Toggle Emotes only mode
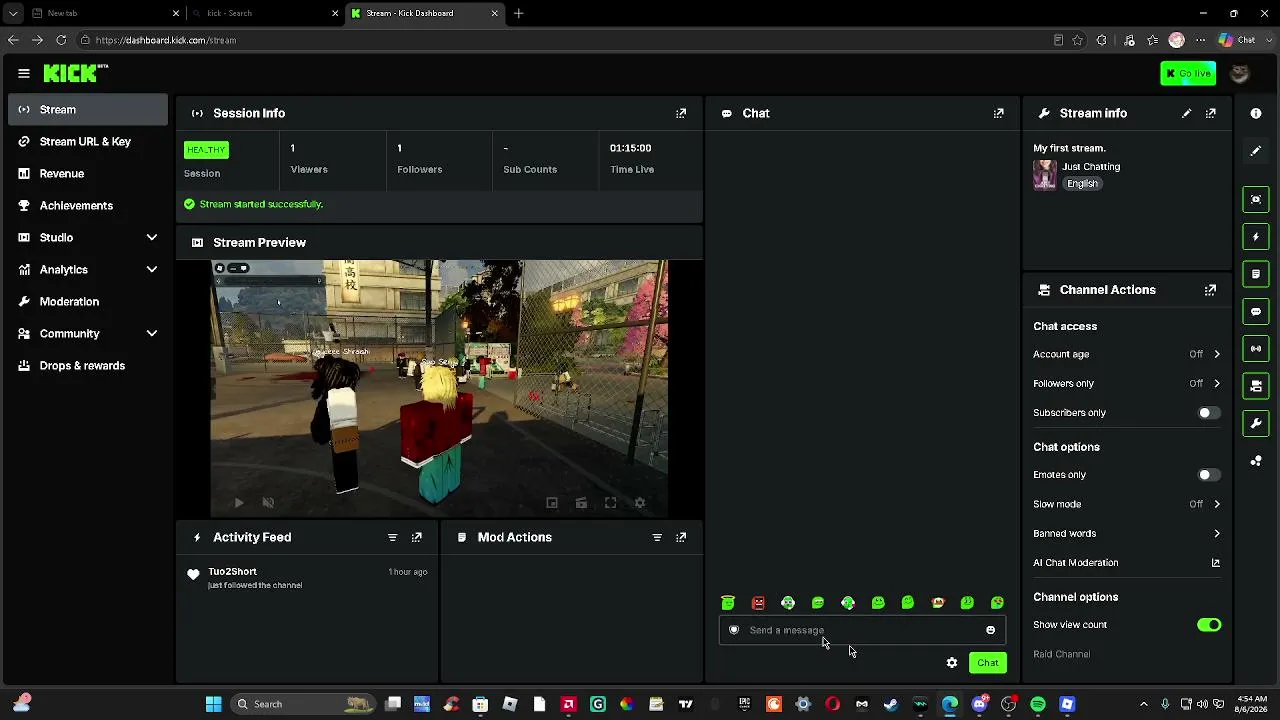Viewport: 1280px width, 720px height. pos(1209,475)
